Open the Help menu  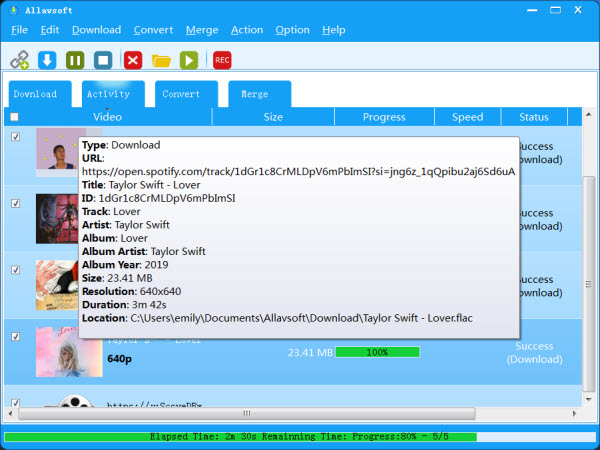[x=334, y=30]
